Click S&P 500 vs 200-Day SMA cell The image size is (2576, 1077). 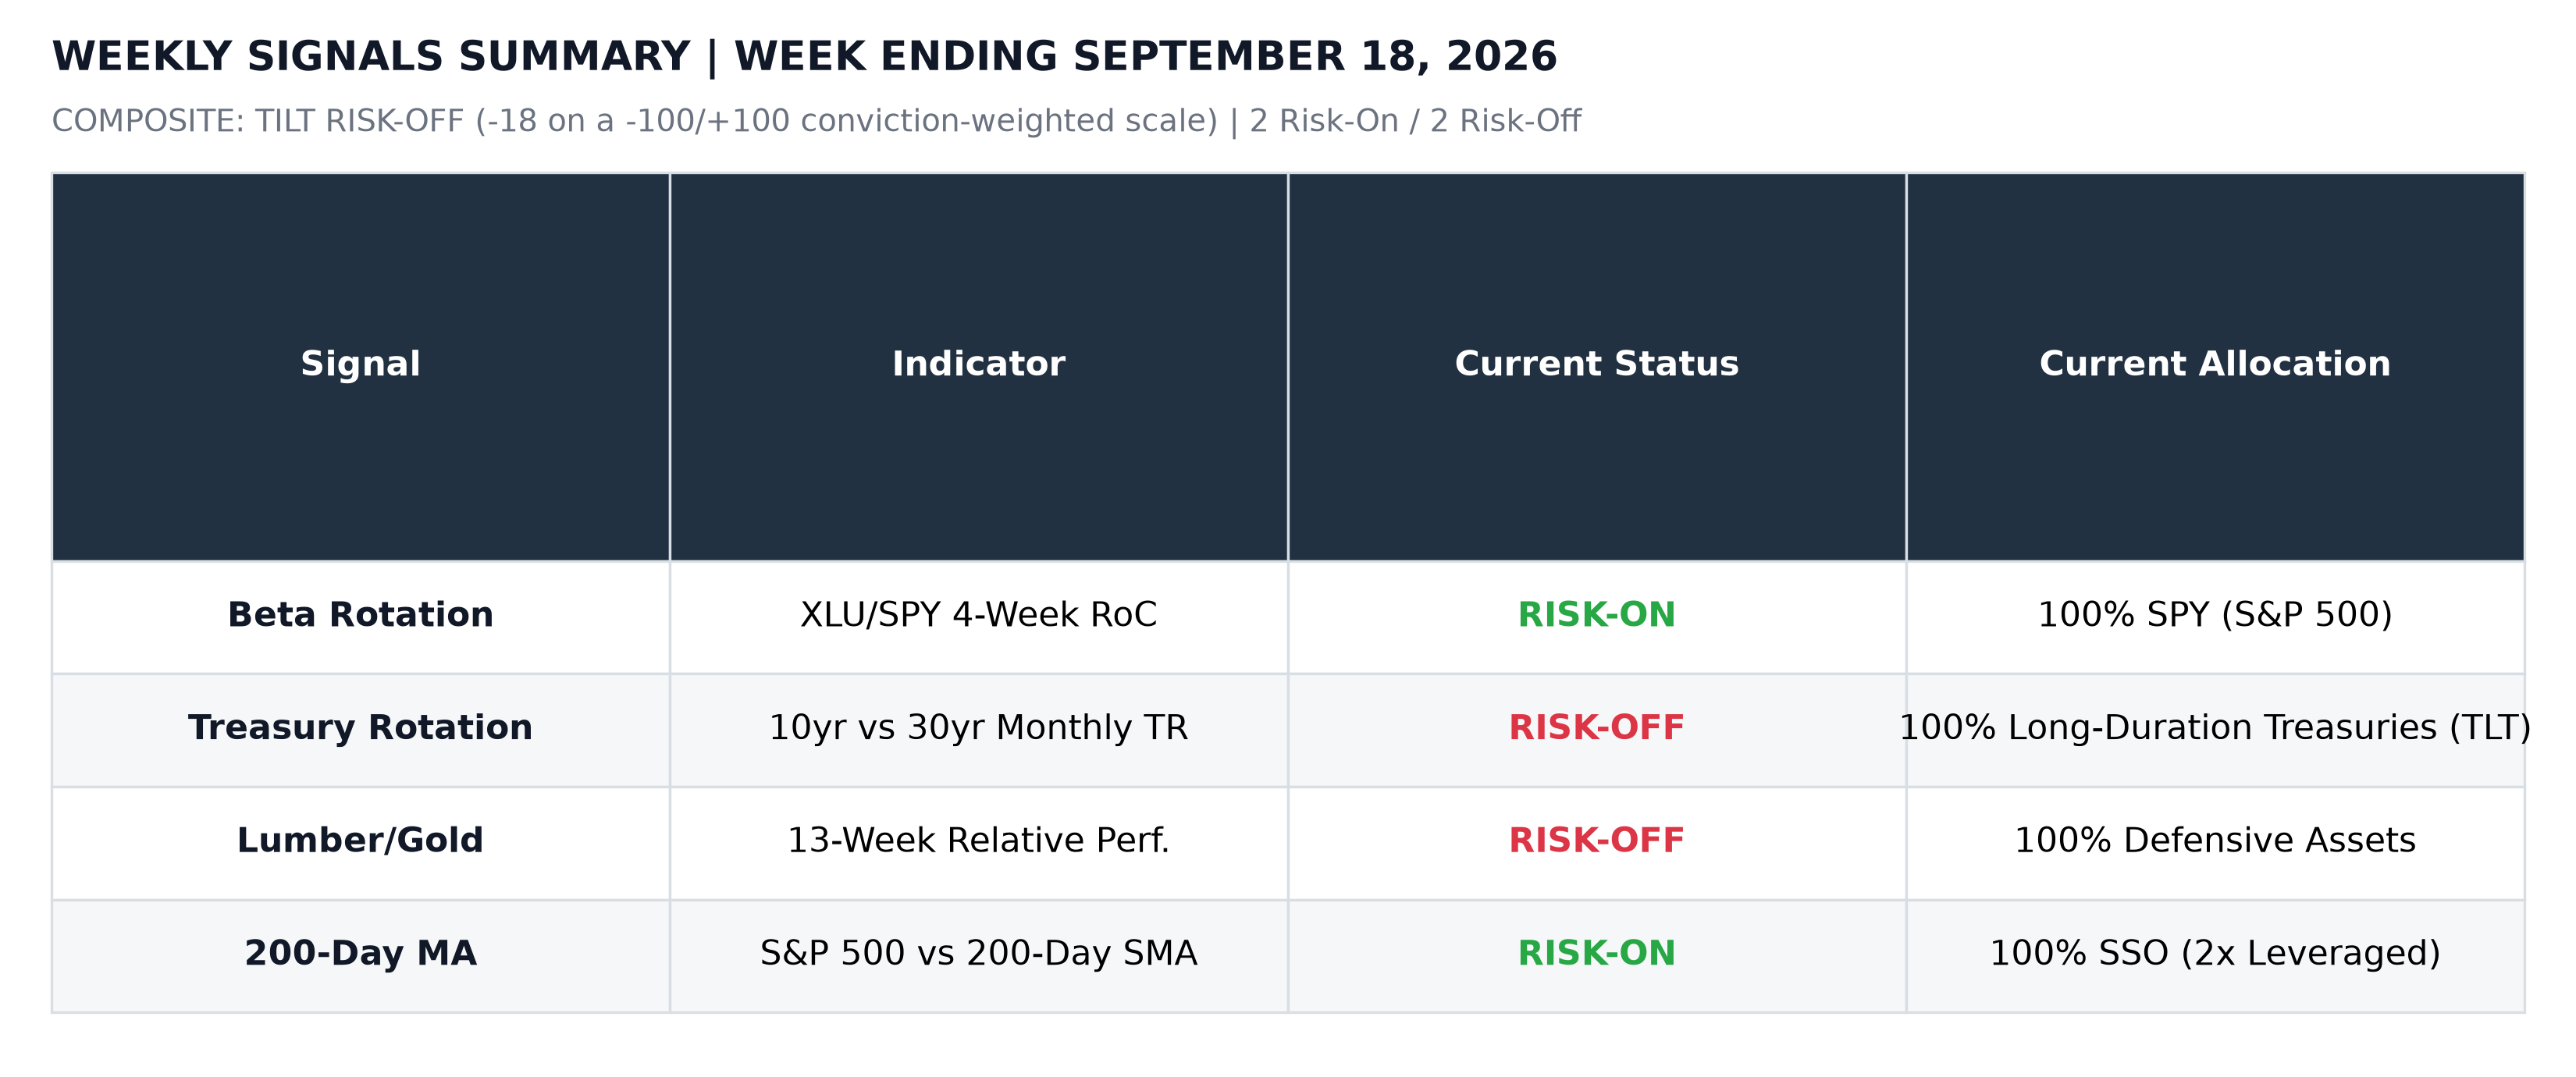tap(978, 955)
